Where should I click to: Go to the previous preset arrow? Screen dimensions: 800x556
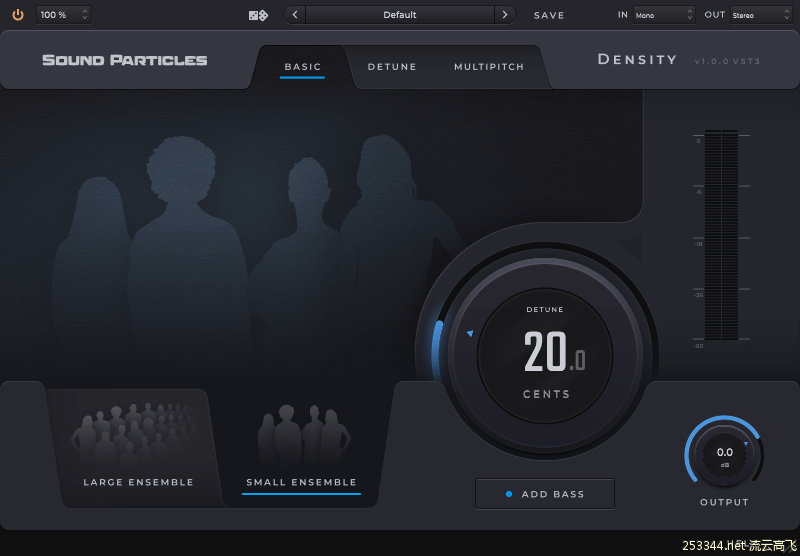coord(295,15)
